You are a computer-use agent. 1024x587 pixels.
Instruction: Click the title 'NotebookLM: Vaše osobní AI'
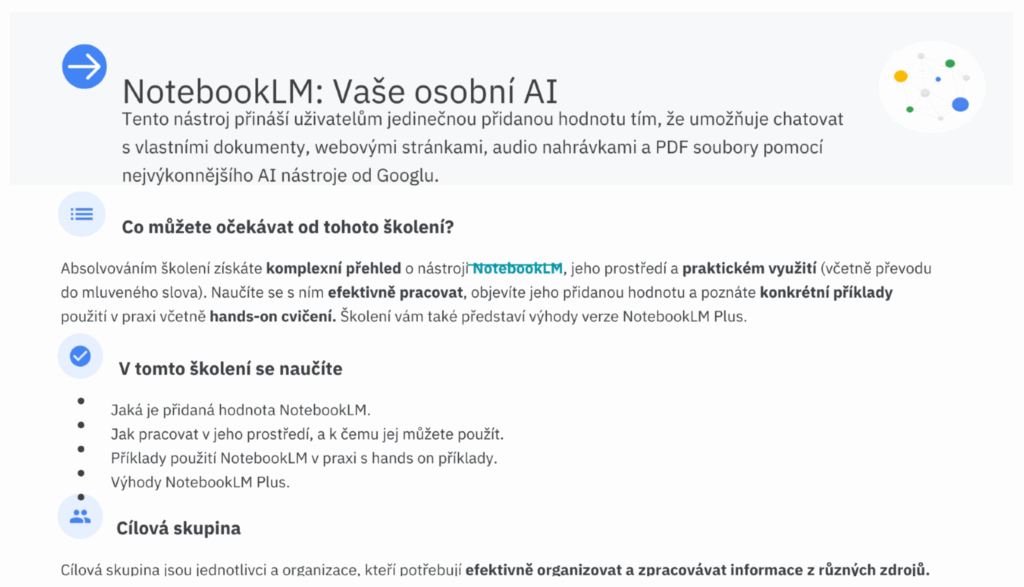pyautogui.click(x=340, y=91)
